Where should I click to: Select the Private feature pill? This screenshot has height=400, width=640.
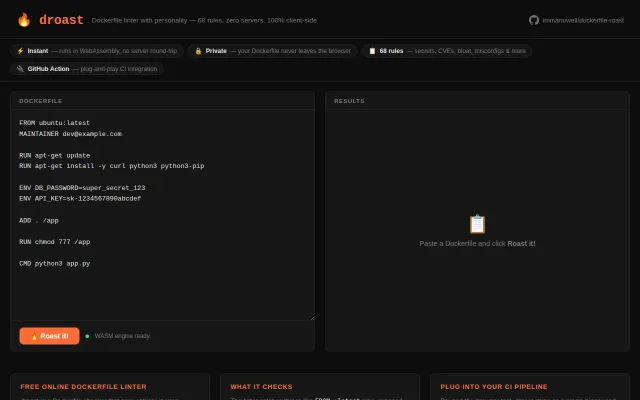pyautogui.click(x=273, y=51)
